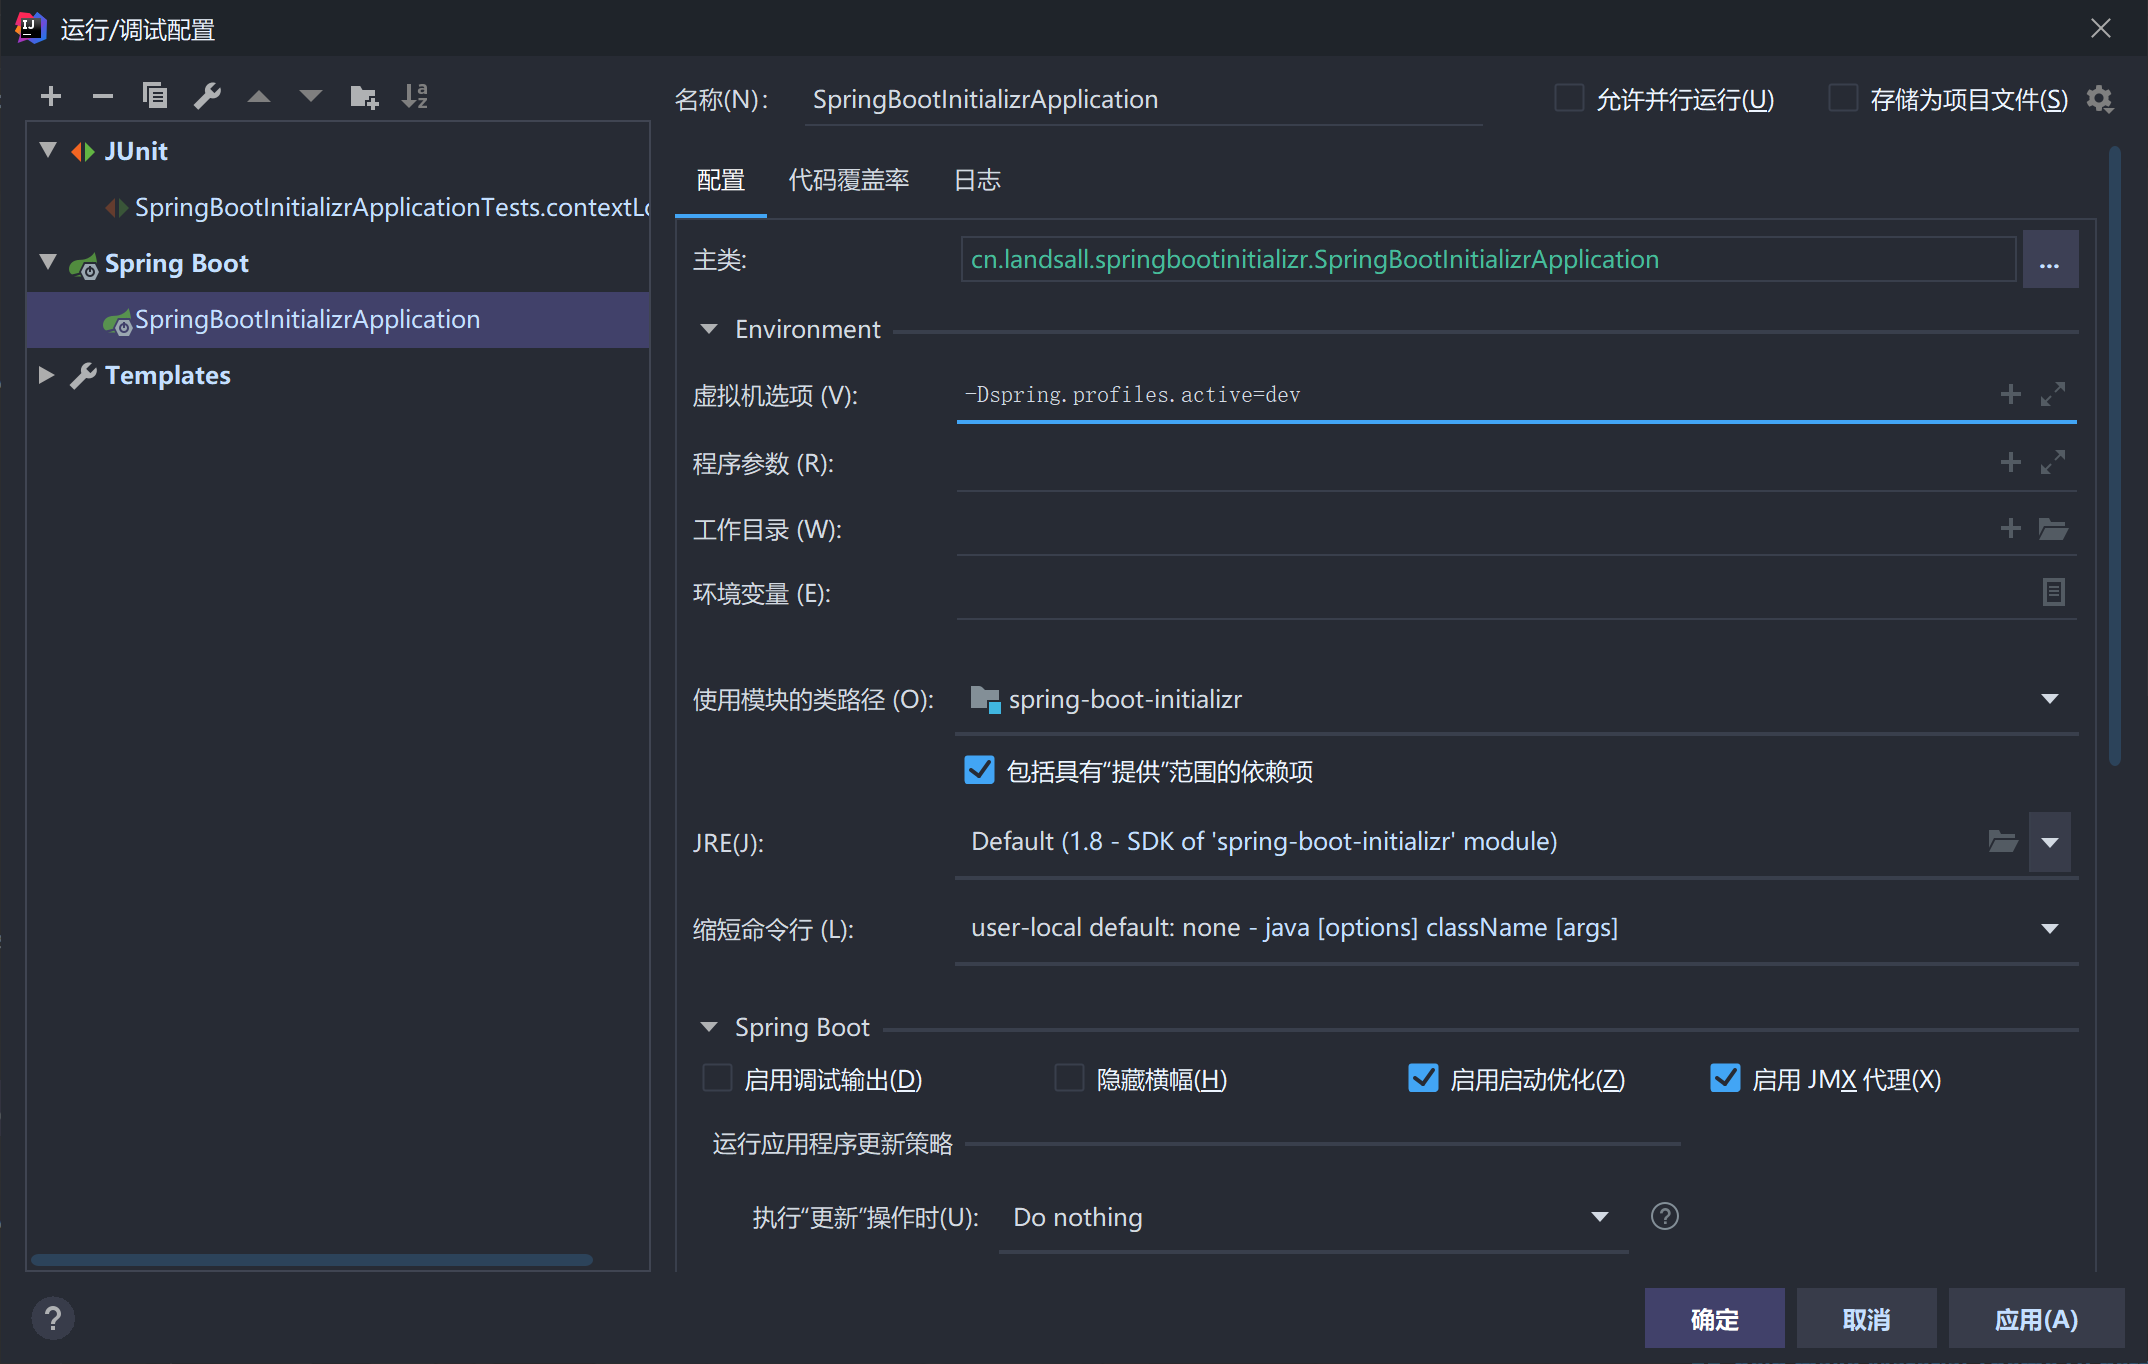This screenshot has width=2148, height=1364.
Task: Click the configuration name input field
Action: pyautogui.click(x=1143, y=100)
